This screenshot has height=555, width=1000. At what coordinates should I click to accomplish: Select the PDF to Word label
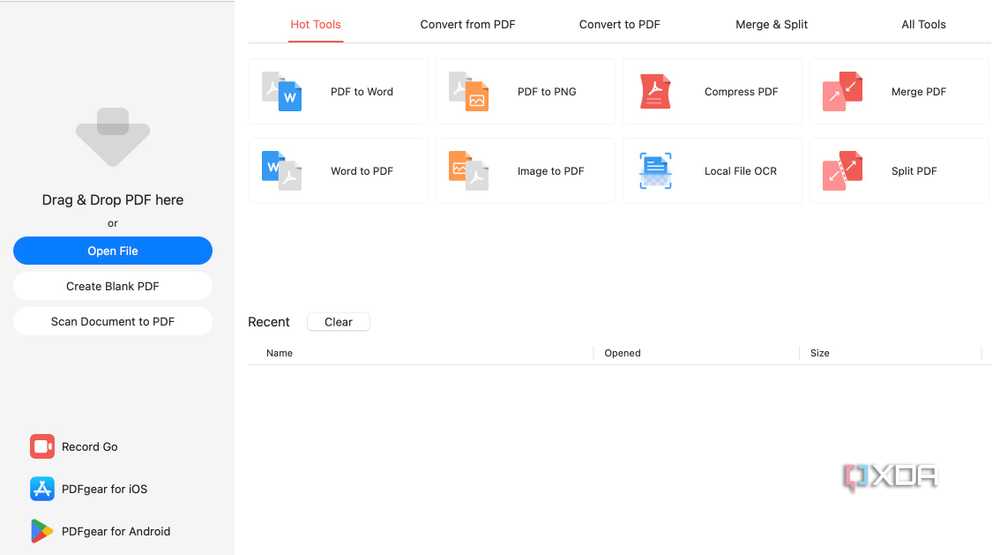tap(362, 91)
